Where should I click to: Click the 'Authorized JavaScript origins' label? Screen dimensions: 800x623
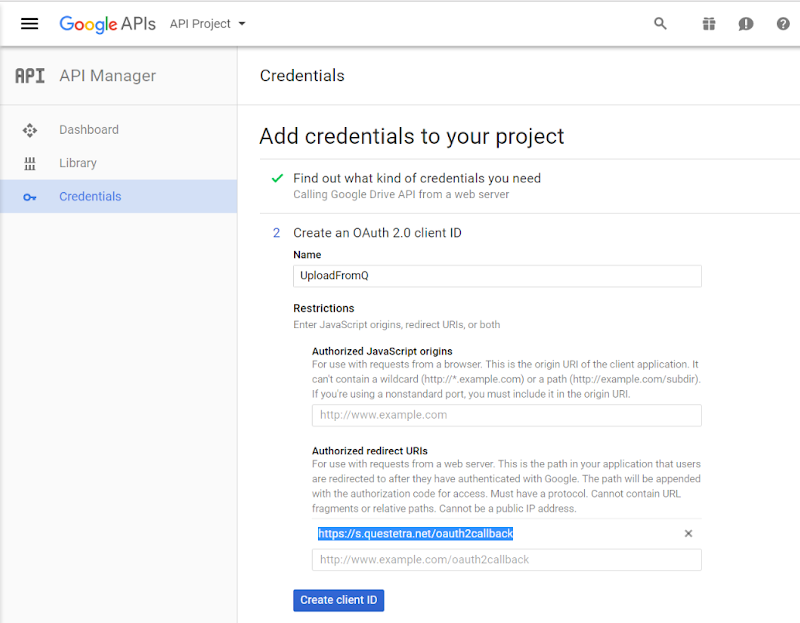pos(382,351)
